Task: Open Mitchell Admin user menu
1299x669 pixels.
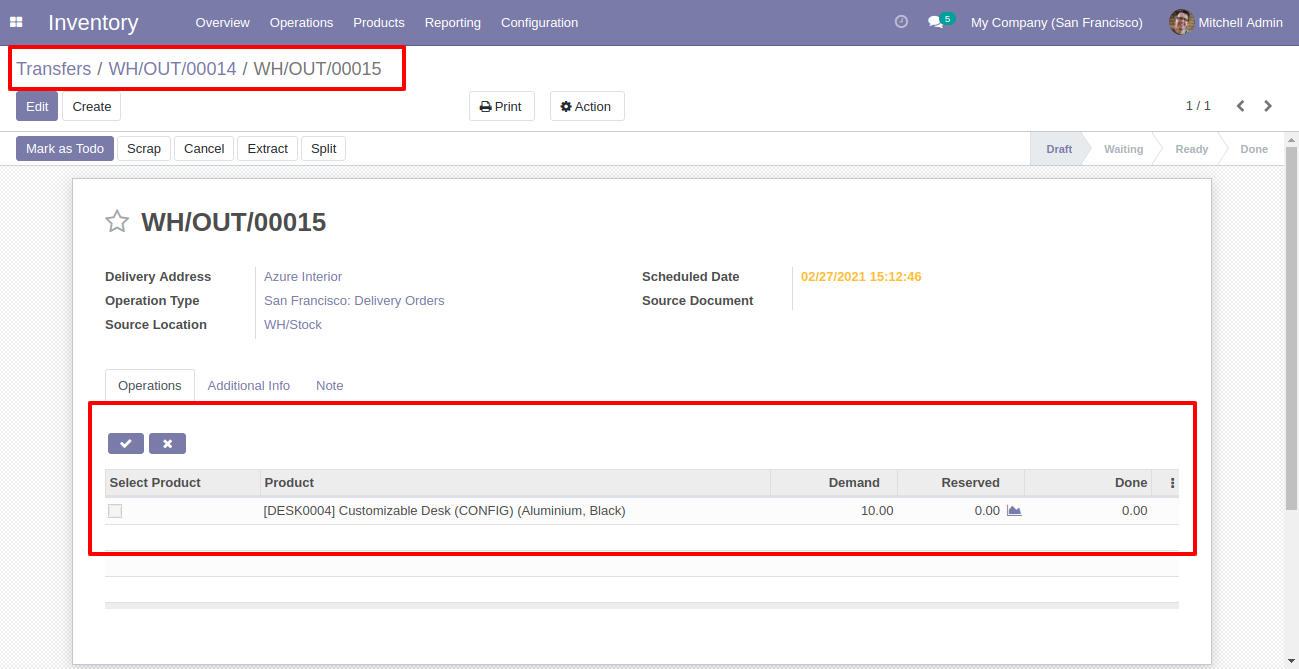Action: tap(1226, 22)
